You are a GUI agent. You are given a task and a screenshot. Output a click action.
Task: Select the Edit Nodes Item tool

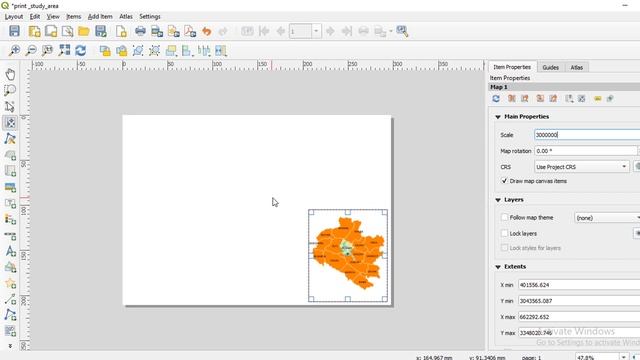tap(10, 139)
